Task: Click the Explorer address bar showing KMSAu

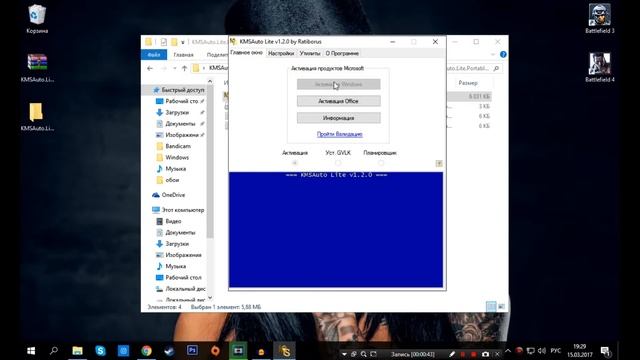Action: (x=210, y=68)
